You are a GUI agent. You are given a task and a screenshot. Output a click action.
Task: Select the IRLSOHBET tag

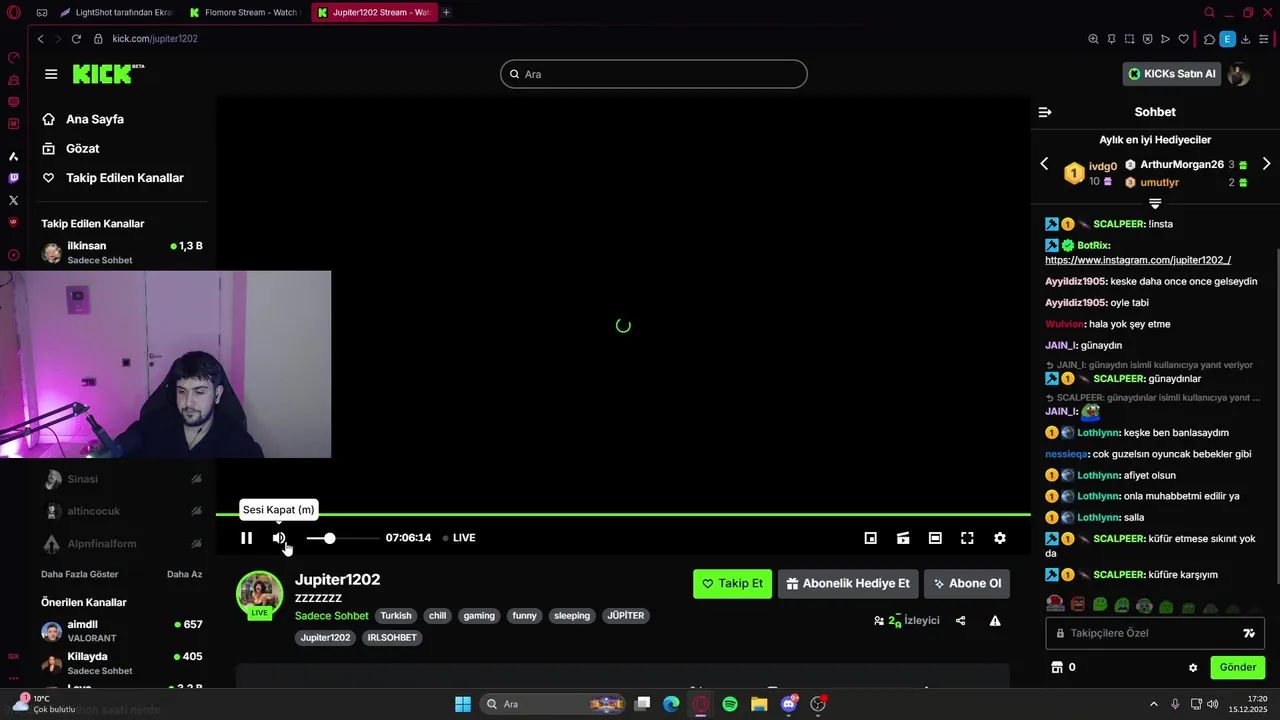click(392, 637)
